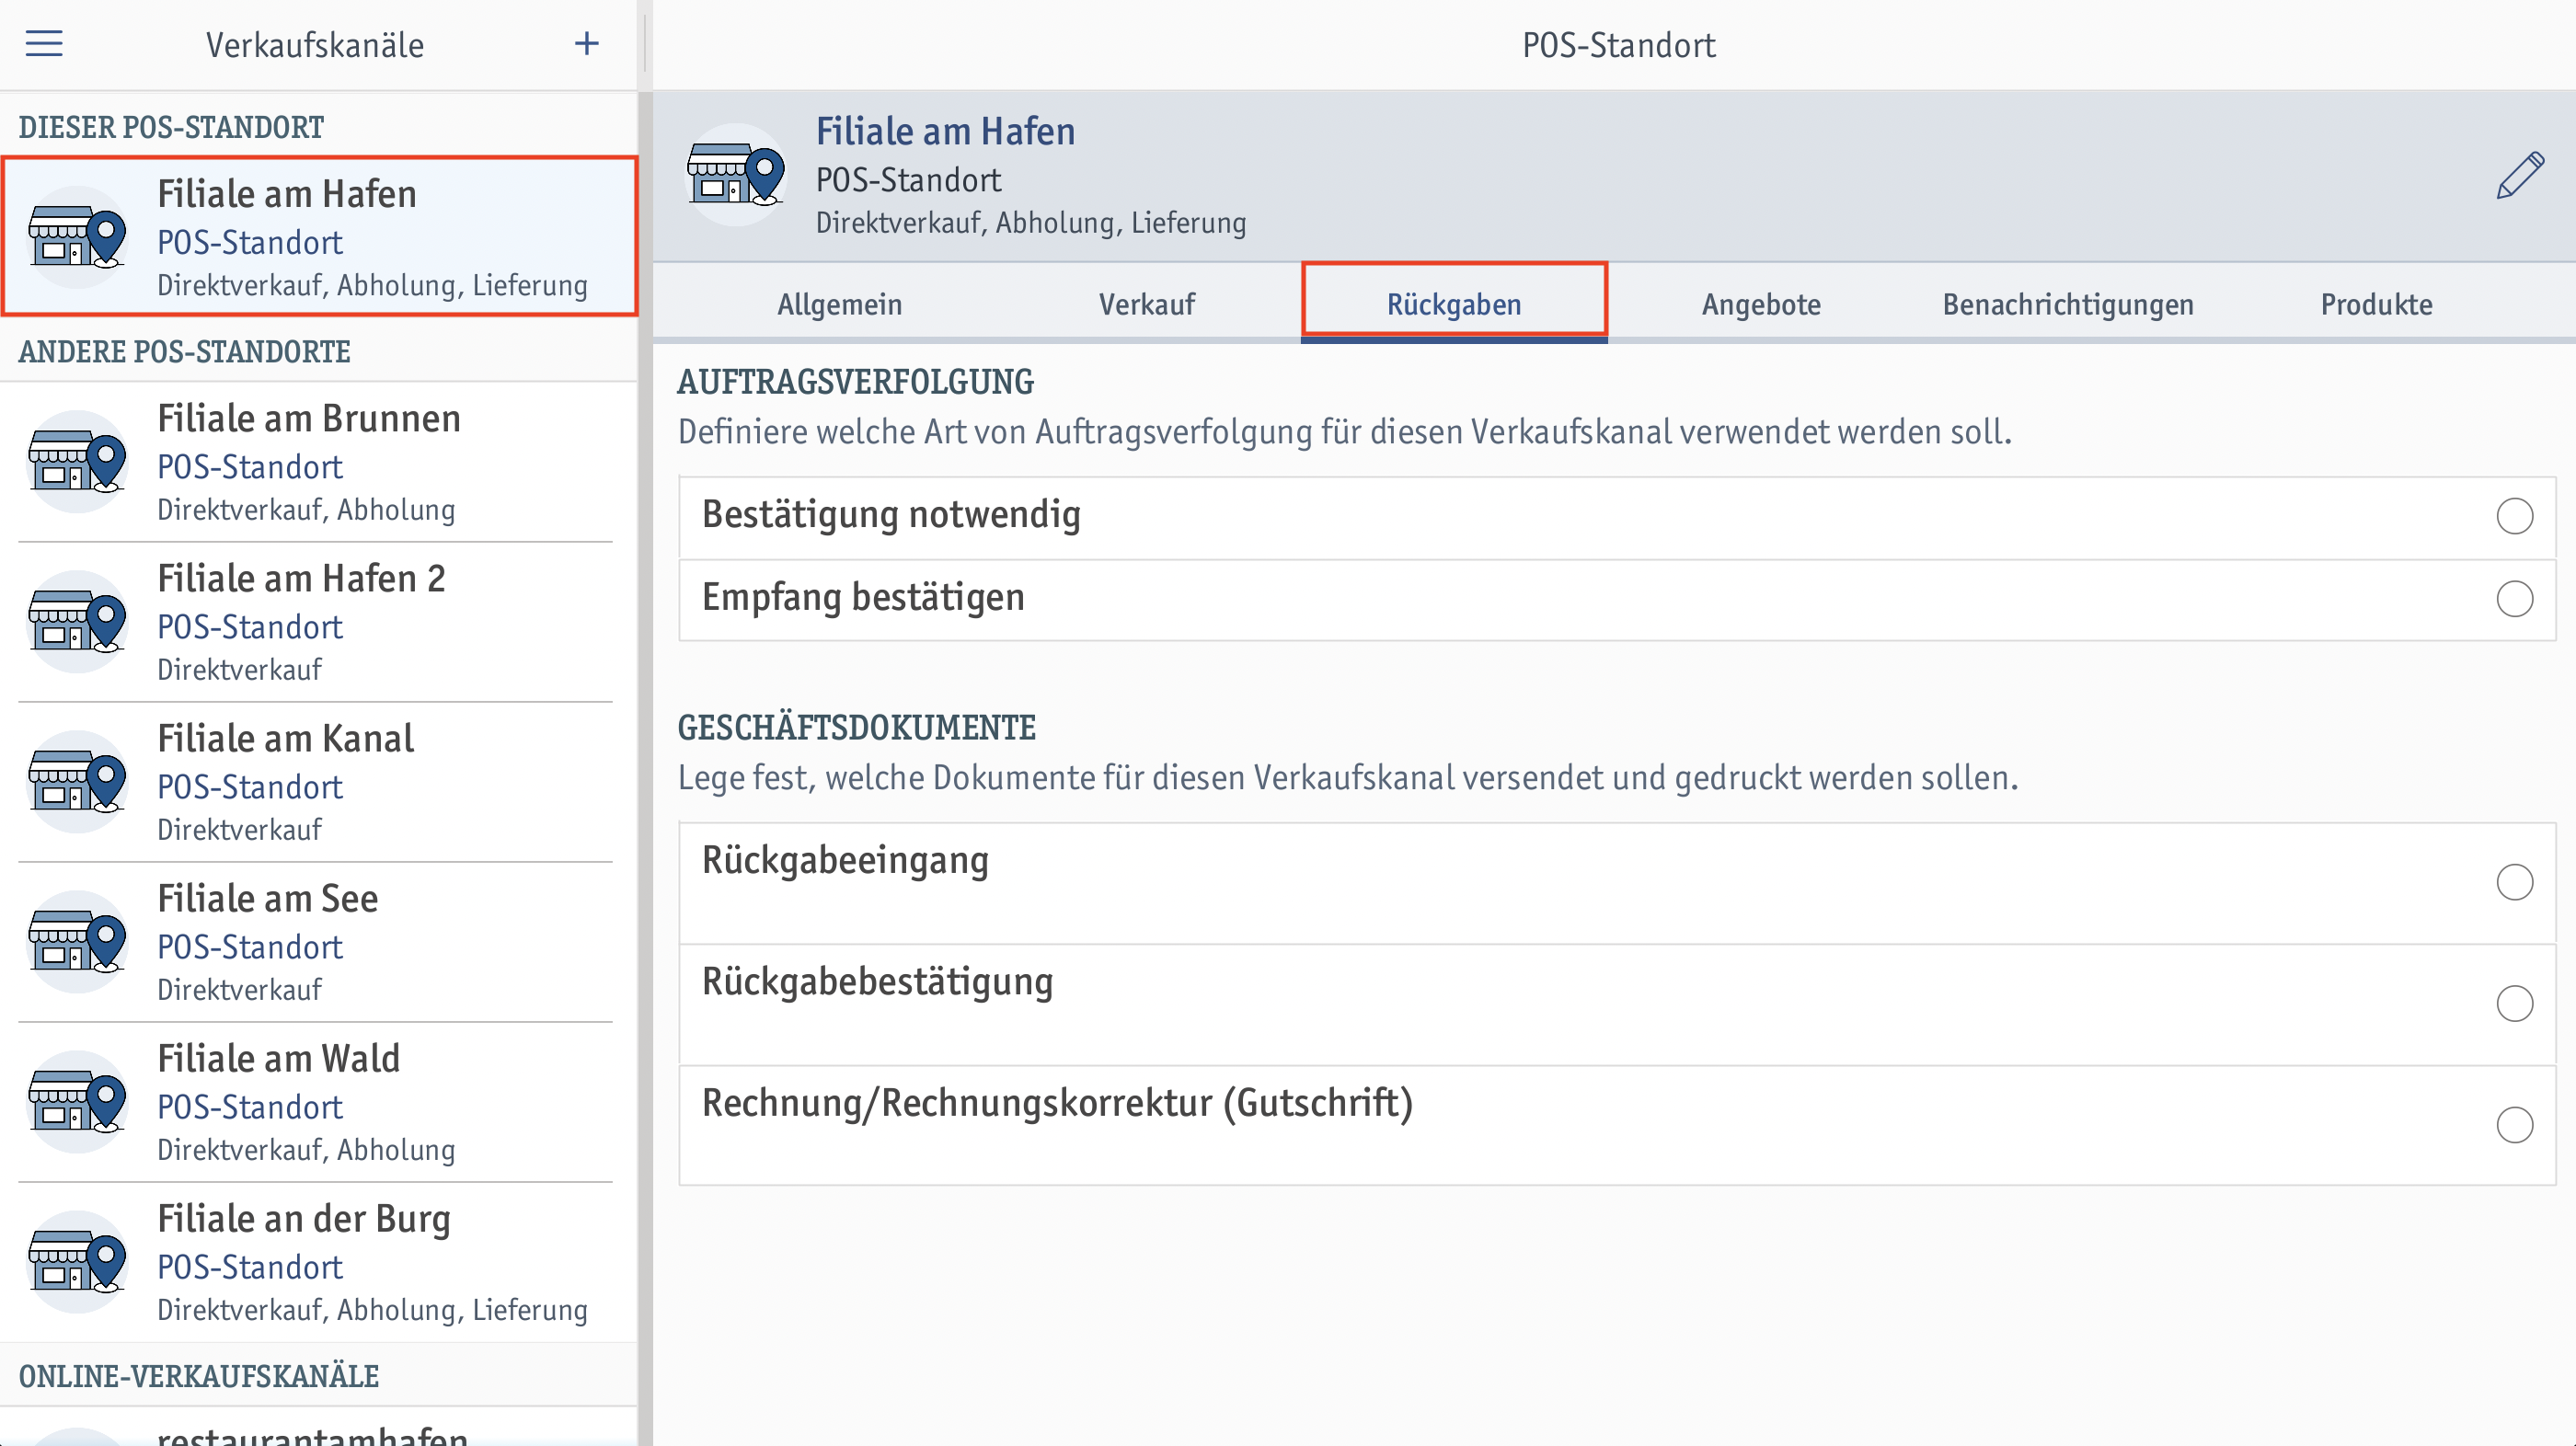Viewport: 2576px width, 1446px height.
Task: Click the POS-Standort page title
Action: (1618, 45)
